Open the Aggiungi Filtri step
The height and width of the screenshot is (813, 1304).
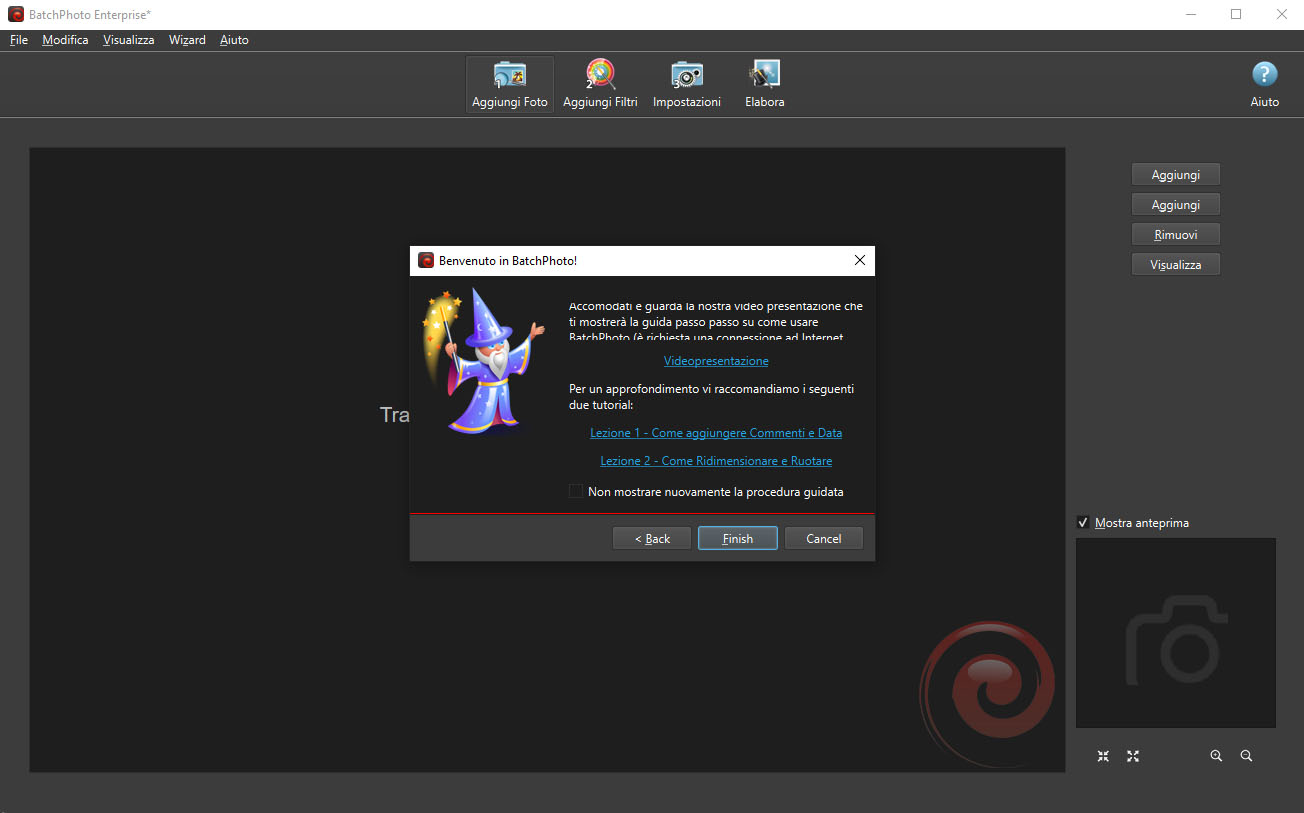pos(600,84)
